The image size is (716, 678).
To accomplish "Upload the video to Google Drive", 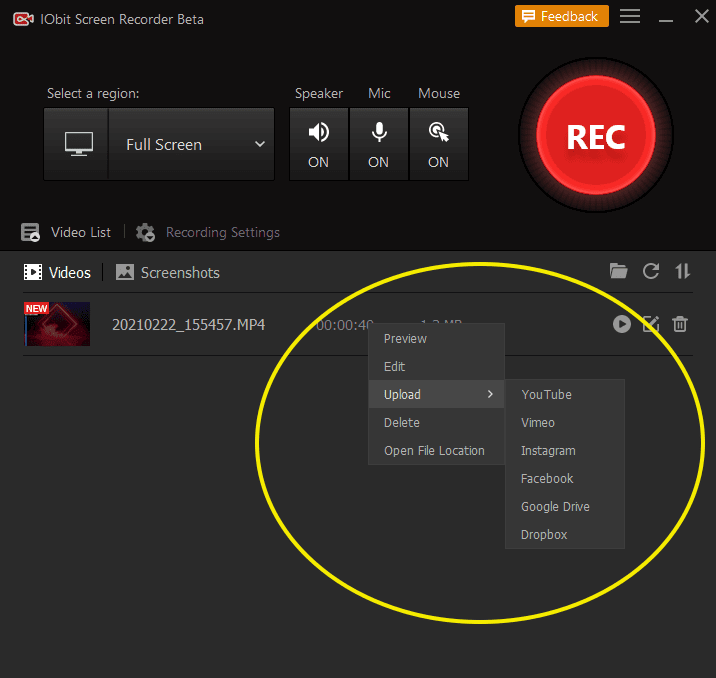I will click(565, 506).
